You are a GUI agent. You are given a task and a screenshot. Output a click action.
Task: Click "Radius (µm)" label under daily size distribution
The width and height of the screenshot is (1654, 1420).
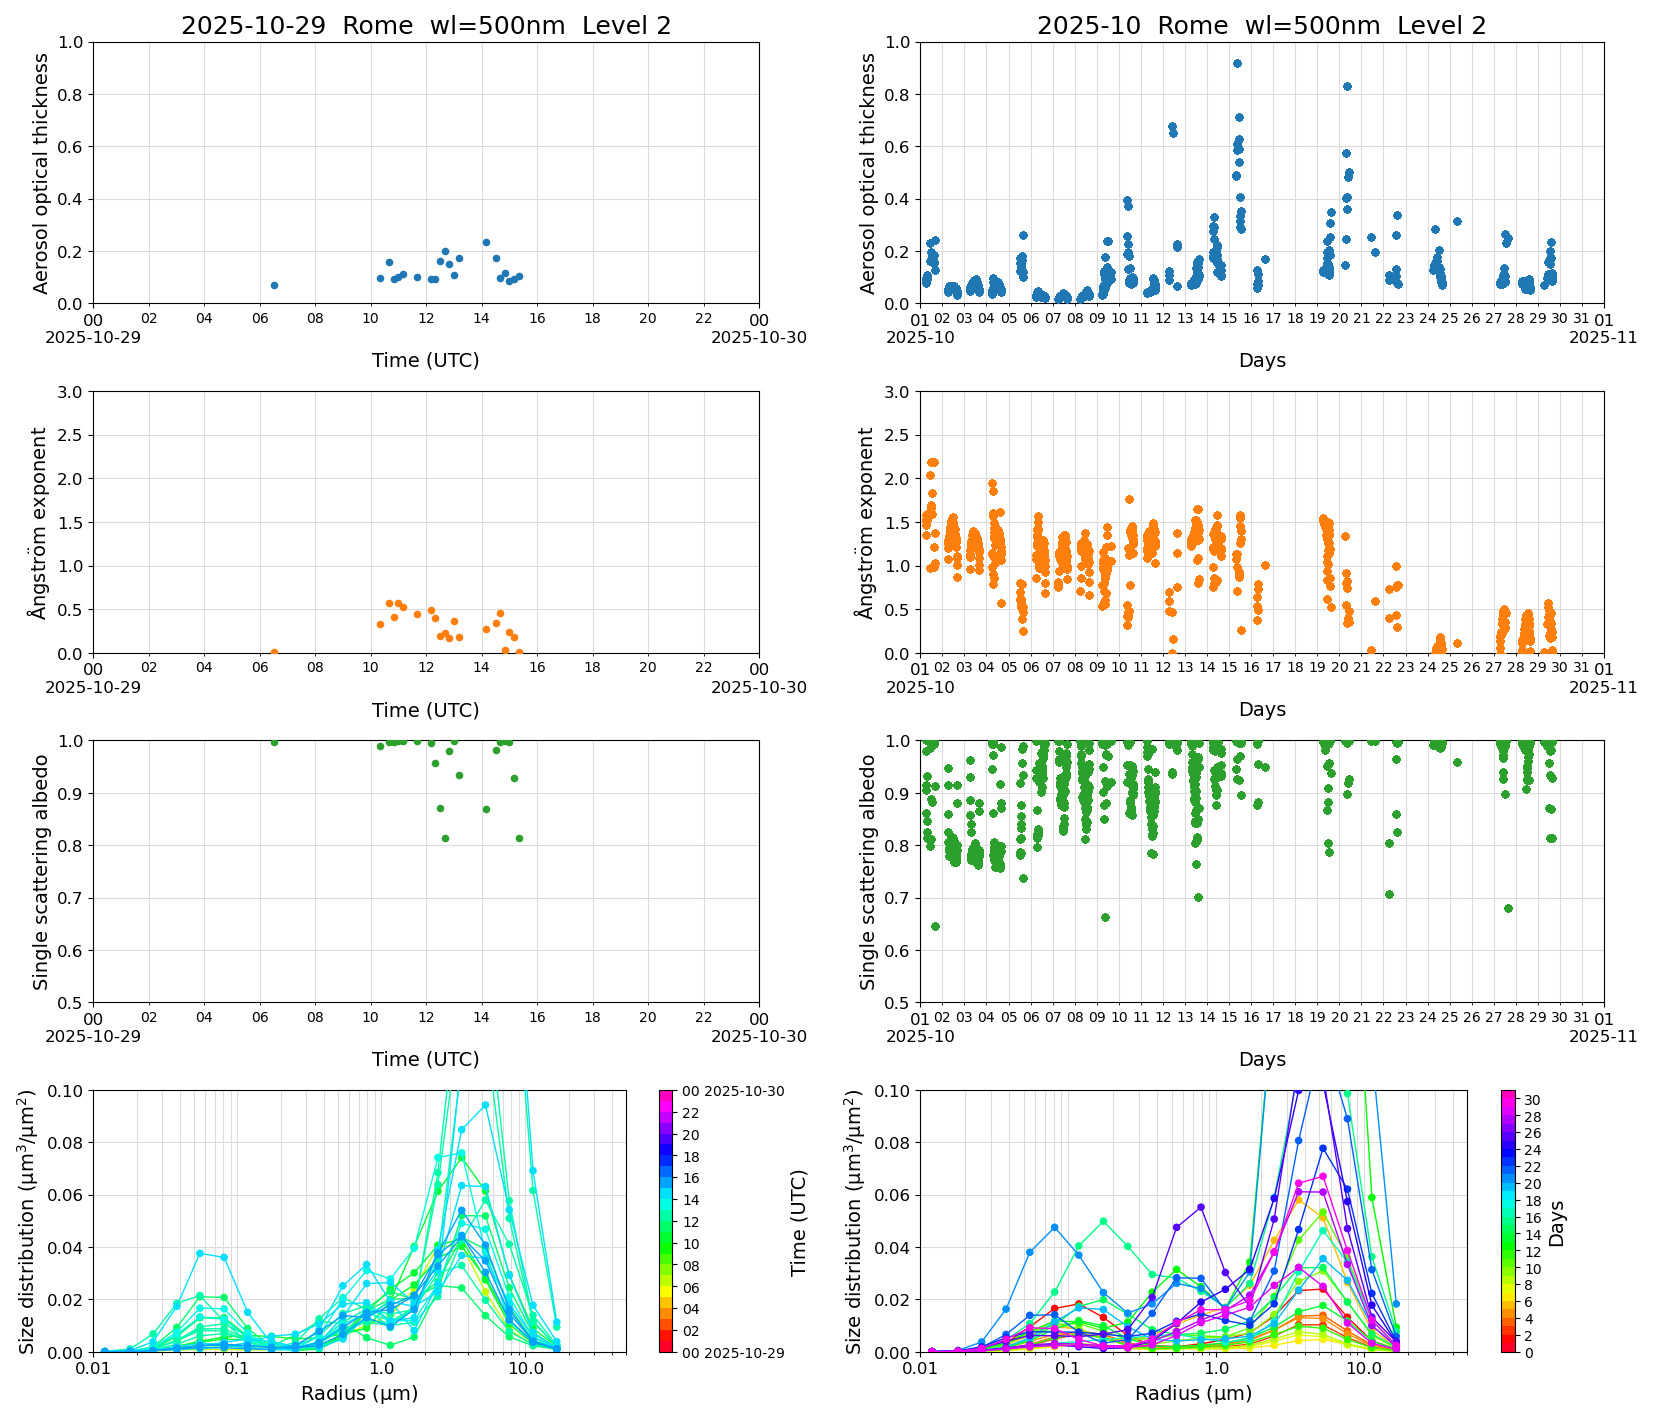point(359,1393)
